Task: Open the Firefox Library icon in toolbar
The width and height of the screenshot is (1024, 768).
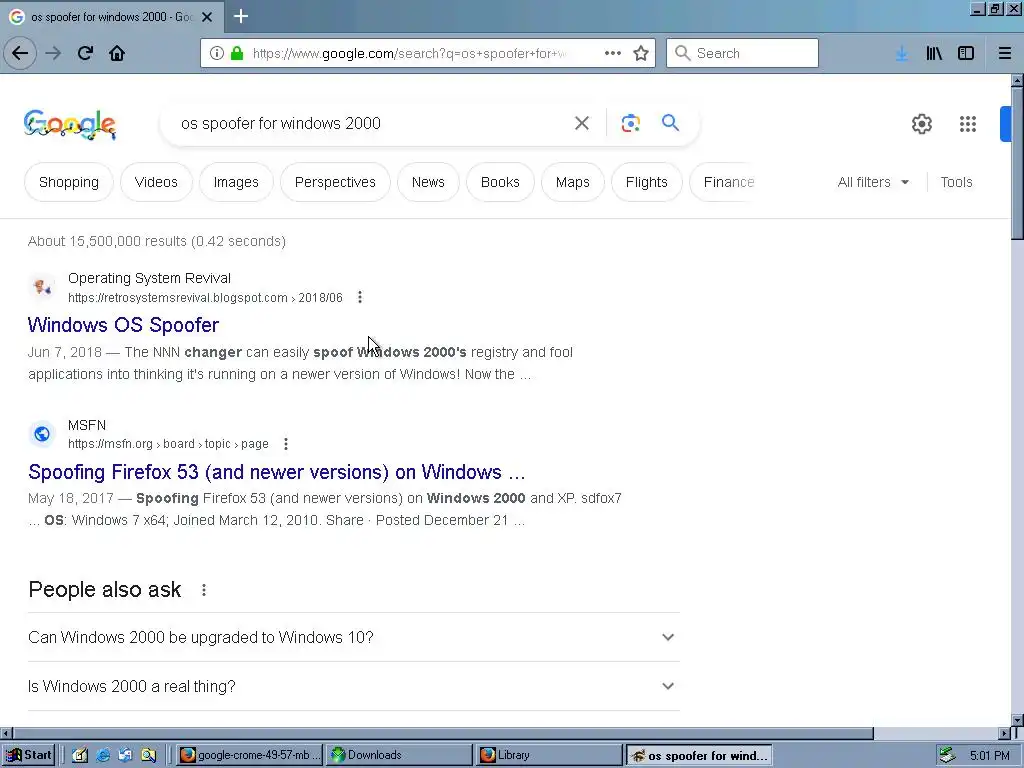Action: tap(934, 54)
